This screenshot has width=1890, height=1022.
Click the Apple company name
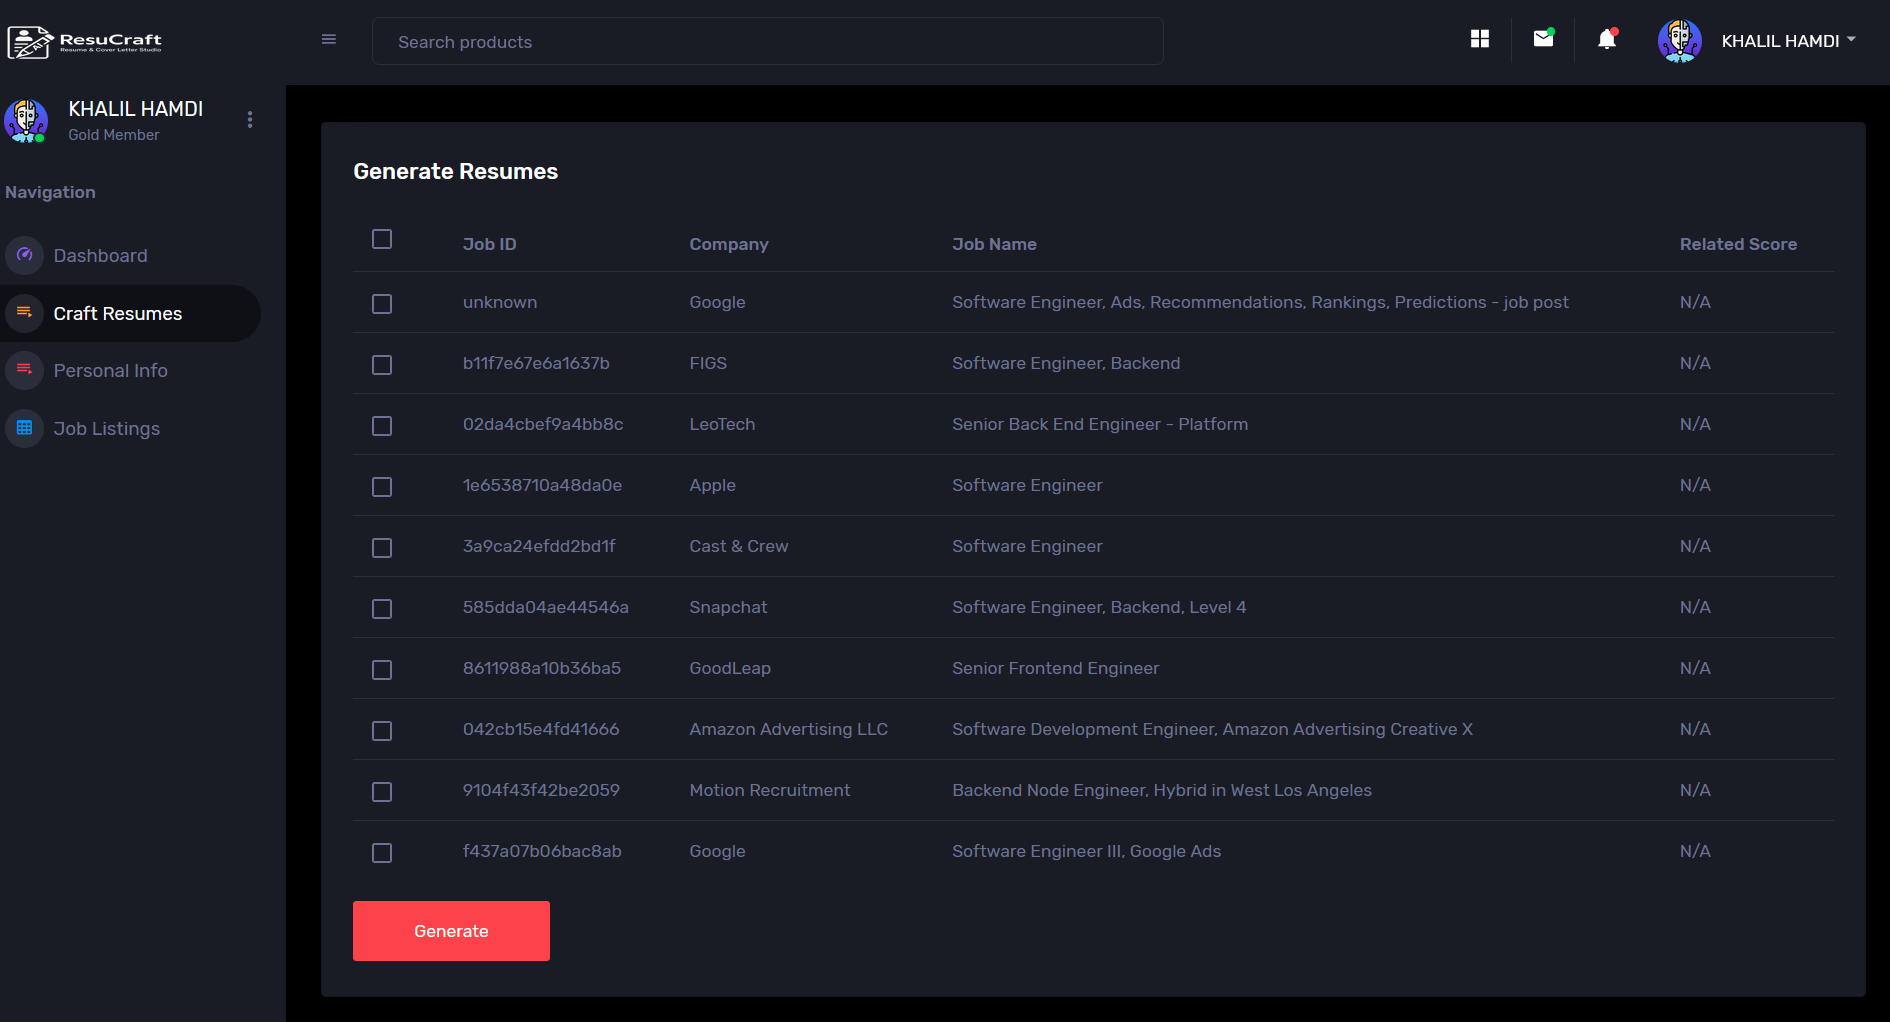tap(712, 485)
